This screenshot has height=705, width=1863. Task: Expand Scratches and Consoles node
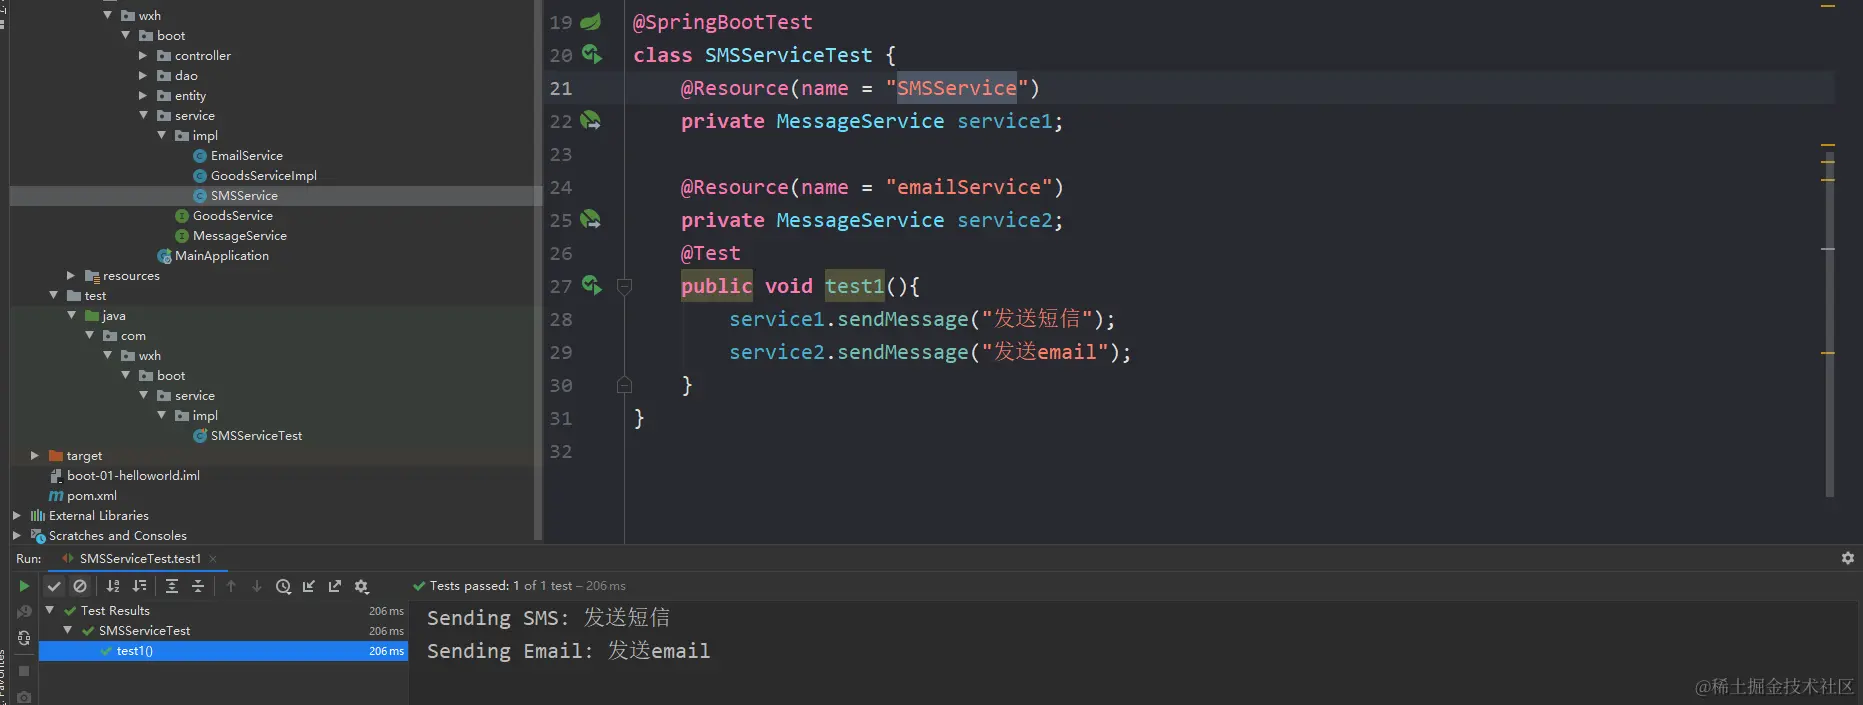point(17,535)
